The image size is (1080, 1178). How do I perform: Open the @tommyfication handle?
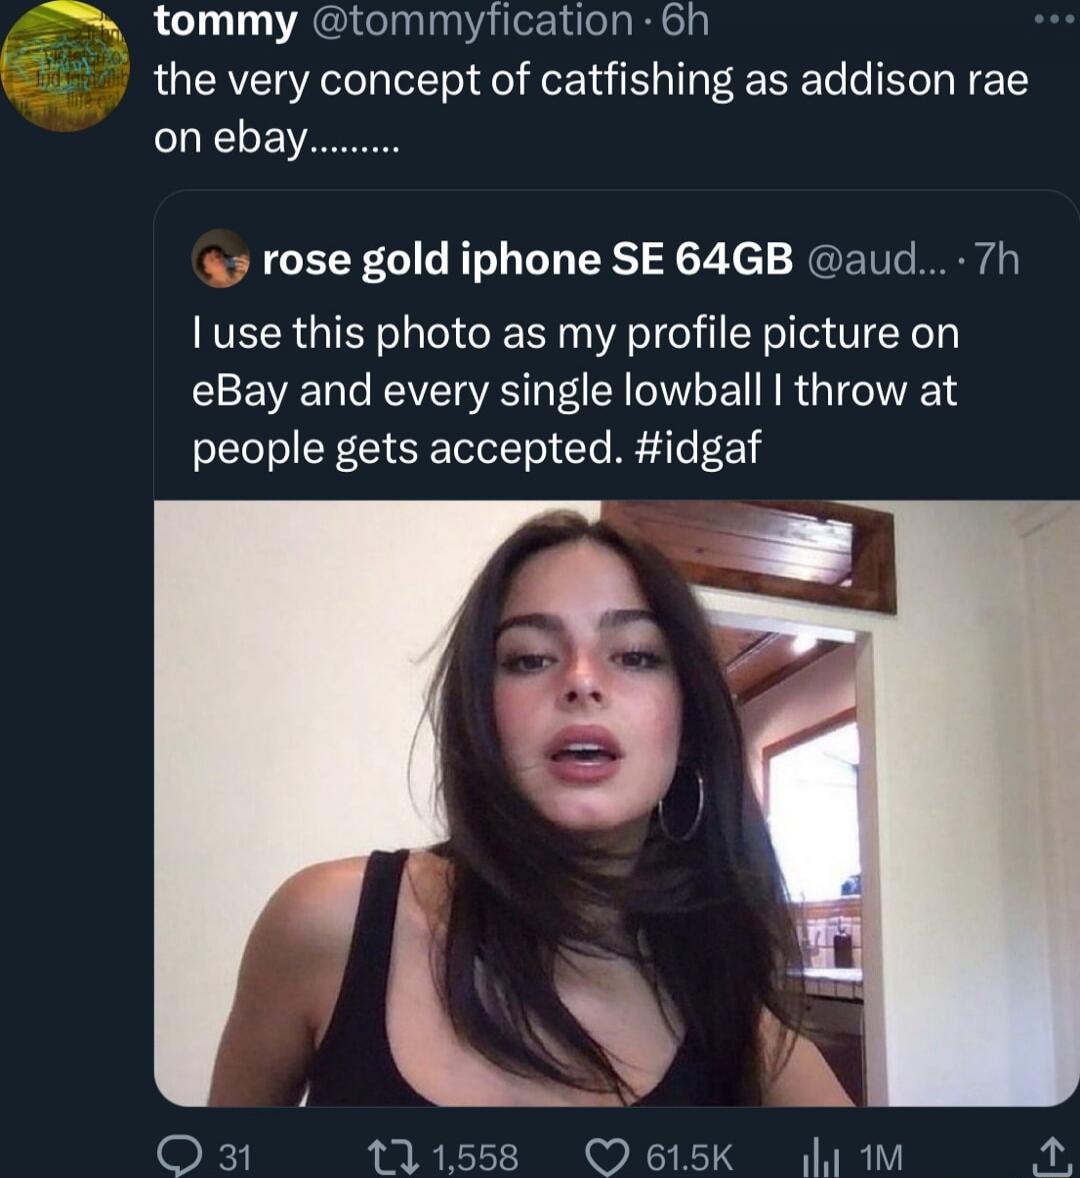(x=472, y=22)
